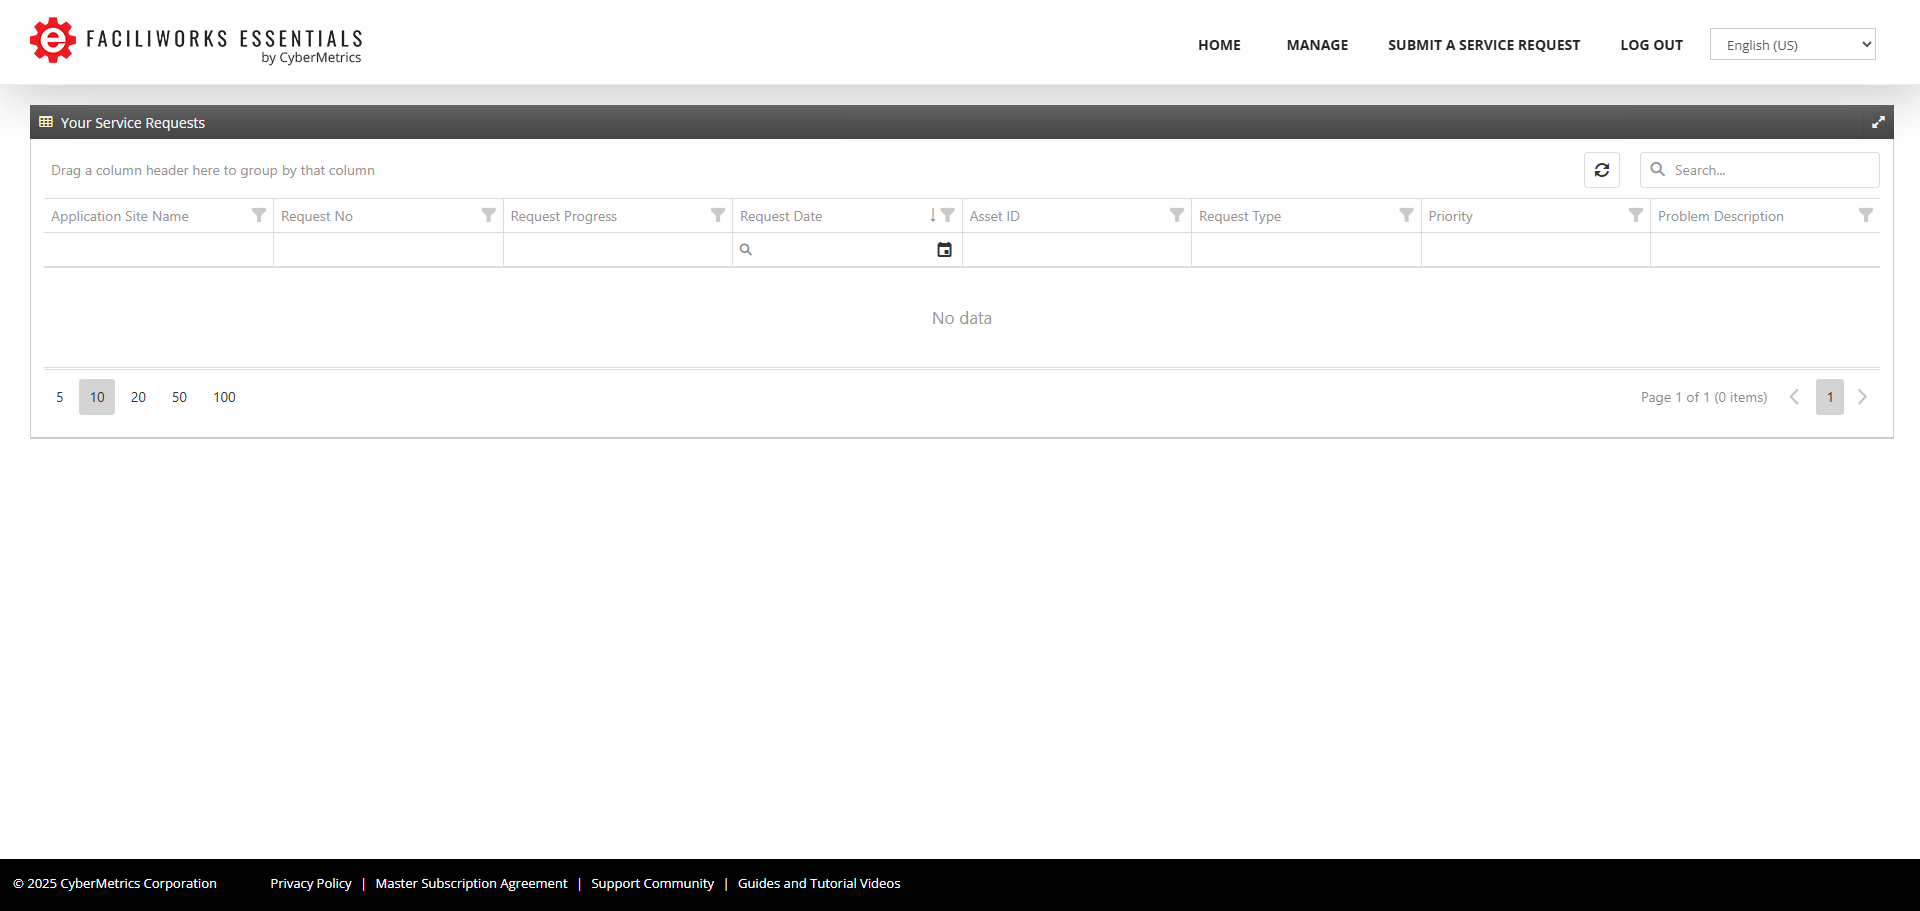
Task: Open Guides and Tutorial Videos link
Action: click(819, 884)
